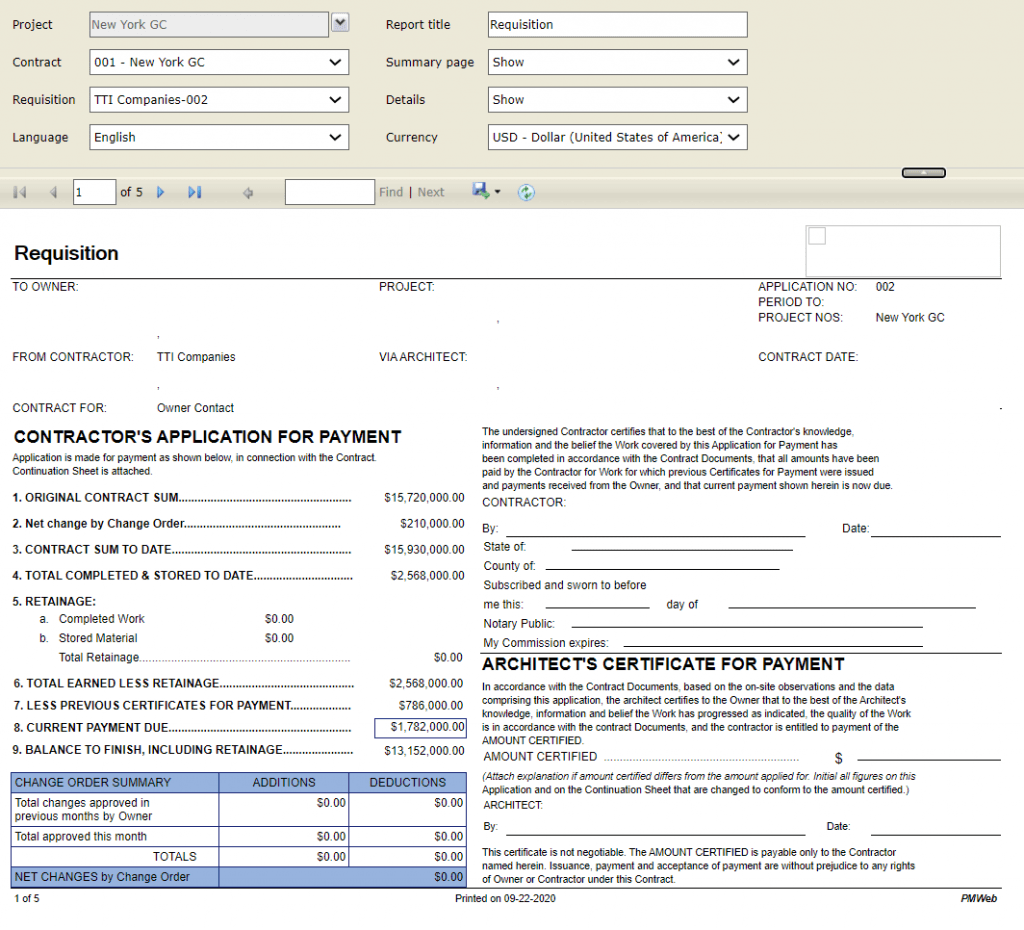Open the Language dropdown
Viewport: 1024px width, 930px height.
coord(219,137)
